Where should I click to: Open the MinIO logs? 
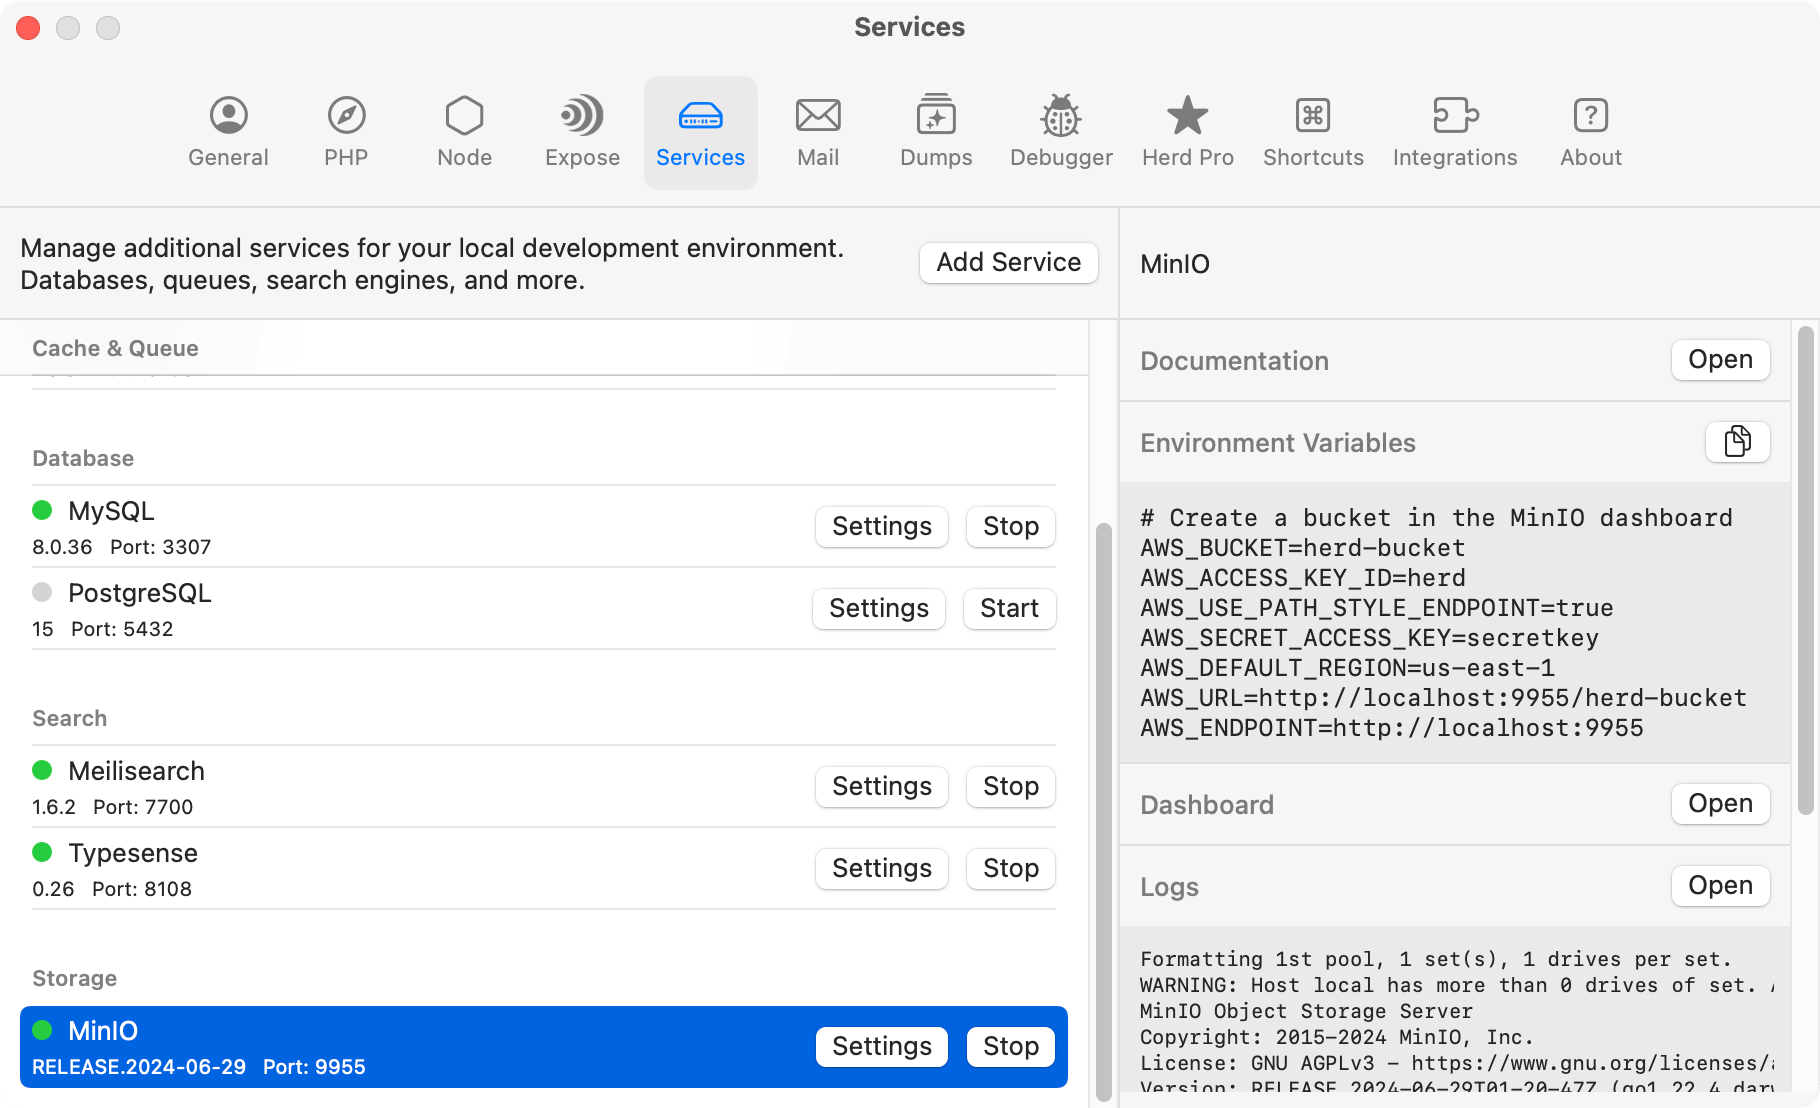[x=1720, y=885]
